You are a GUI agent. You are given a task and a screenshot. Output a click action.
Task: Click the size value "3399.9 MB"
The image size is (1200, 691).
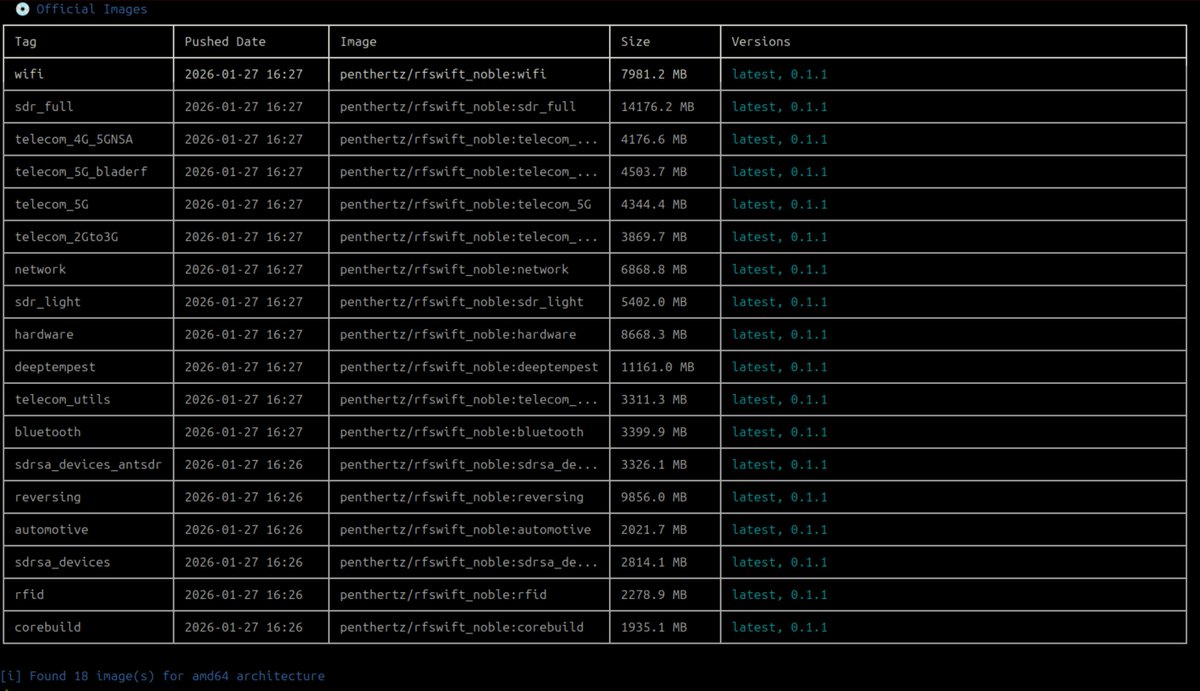coord(653,432)
